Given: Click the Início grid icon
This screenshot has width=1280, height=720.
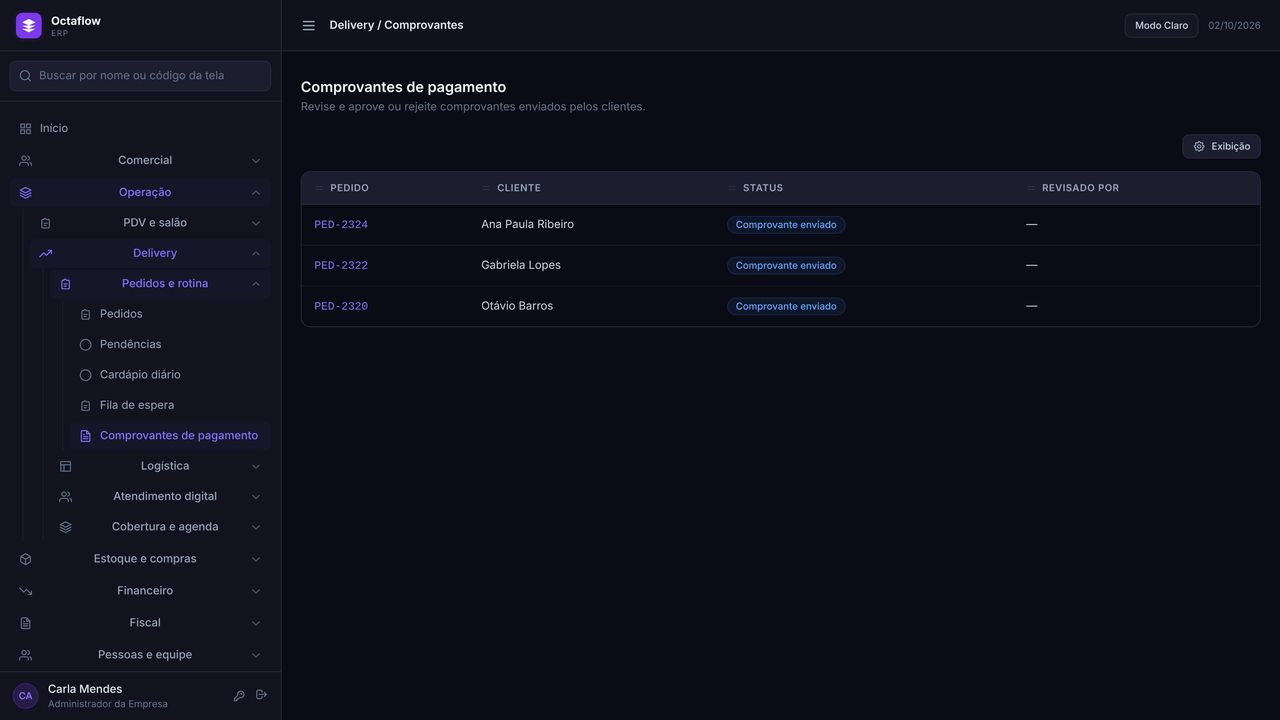Looking at the screenshot, I should (x=26, y=129).
